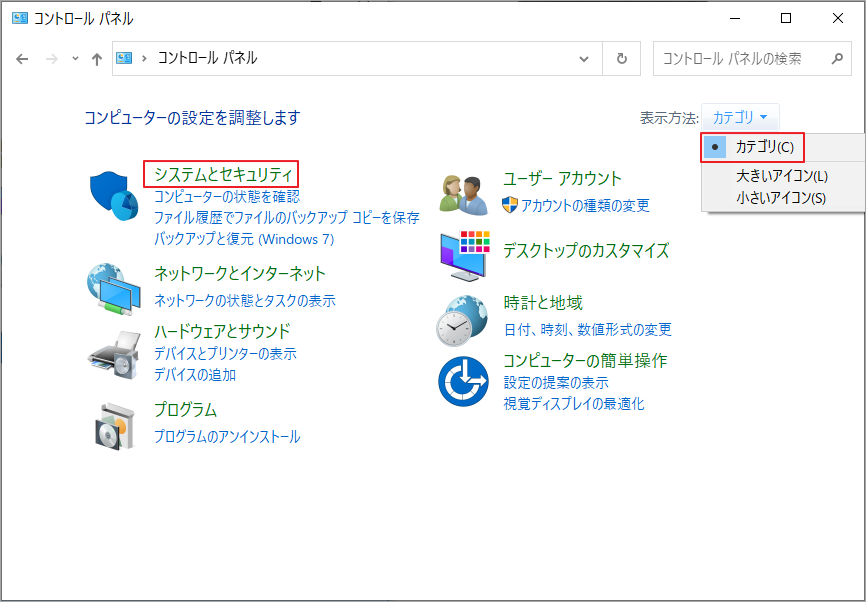Maximize the Control Panel window
866x602 pixels.
[x=785, y=18]
